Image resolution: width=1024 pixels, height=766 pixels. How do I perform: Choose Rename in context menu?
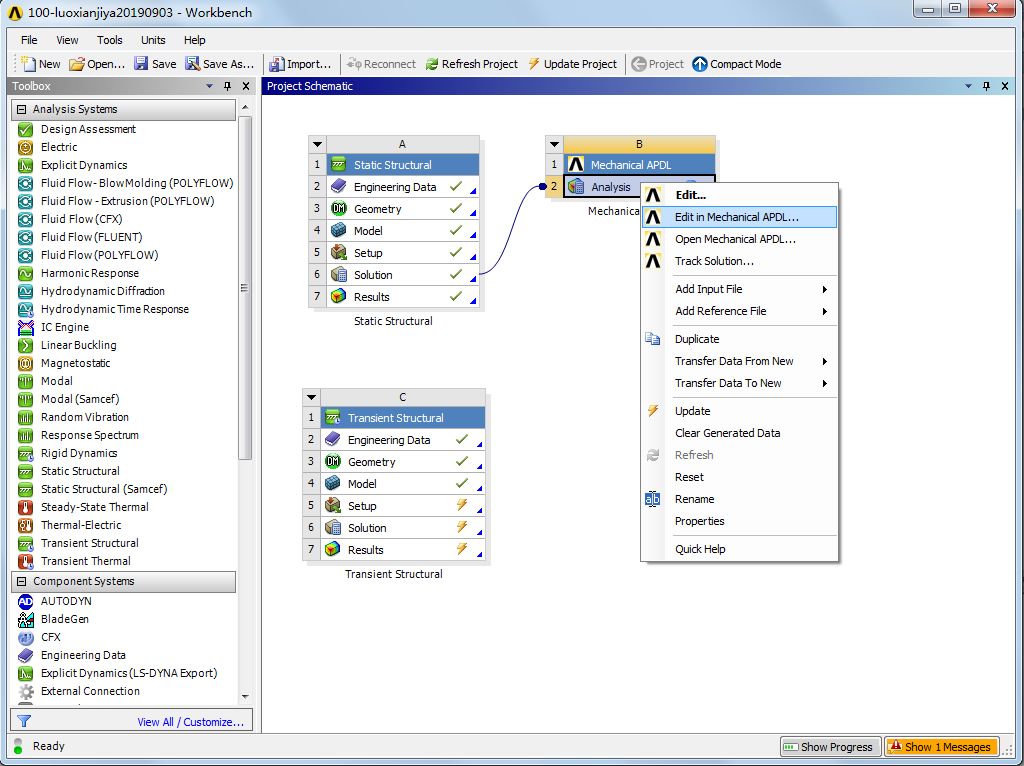point(739,499)
